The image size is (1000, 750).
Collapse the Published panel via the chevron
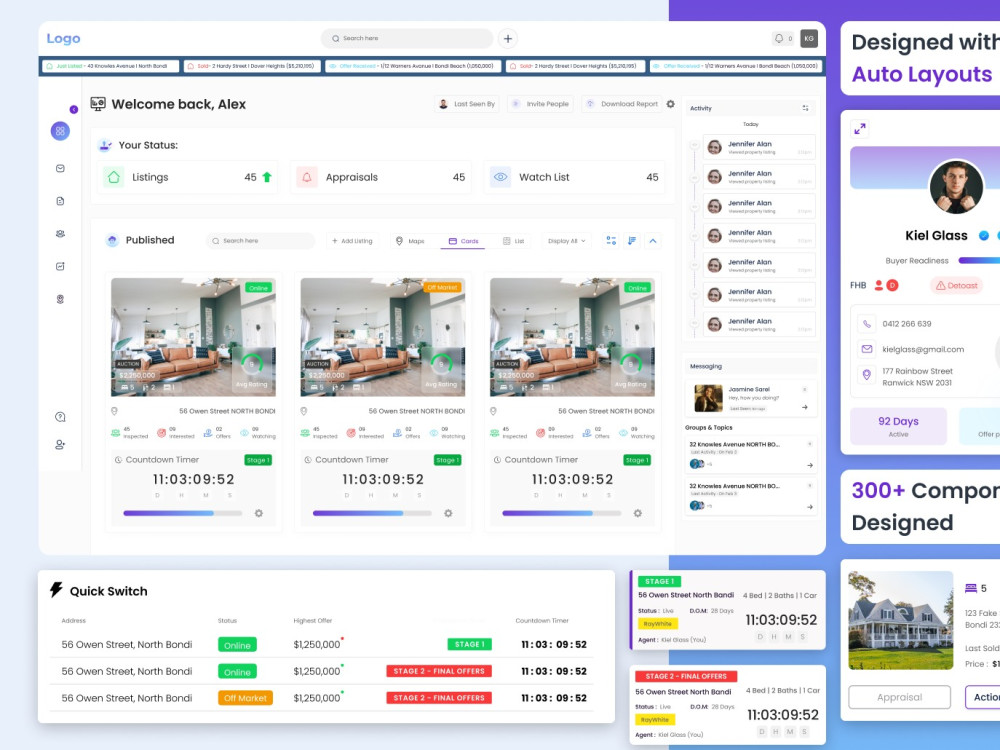[x=655, y=240]
